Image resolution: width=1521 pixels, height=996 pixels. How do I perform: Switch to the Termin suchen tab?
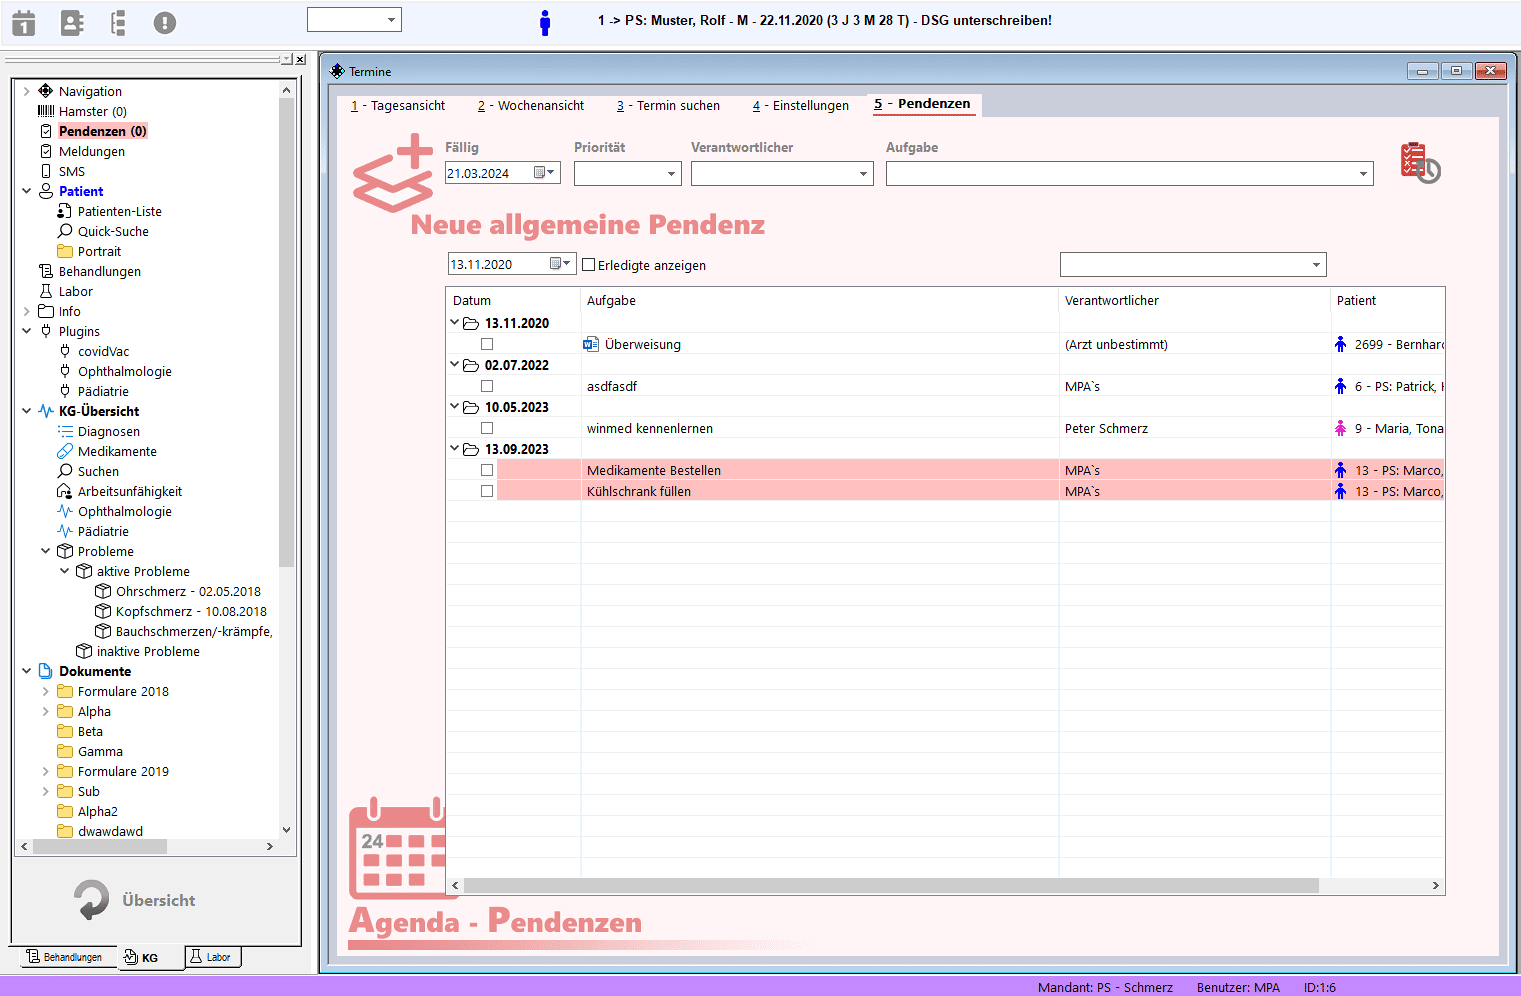(x=668, y=105)
